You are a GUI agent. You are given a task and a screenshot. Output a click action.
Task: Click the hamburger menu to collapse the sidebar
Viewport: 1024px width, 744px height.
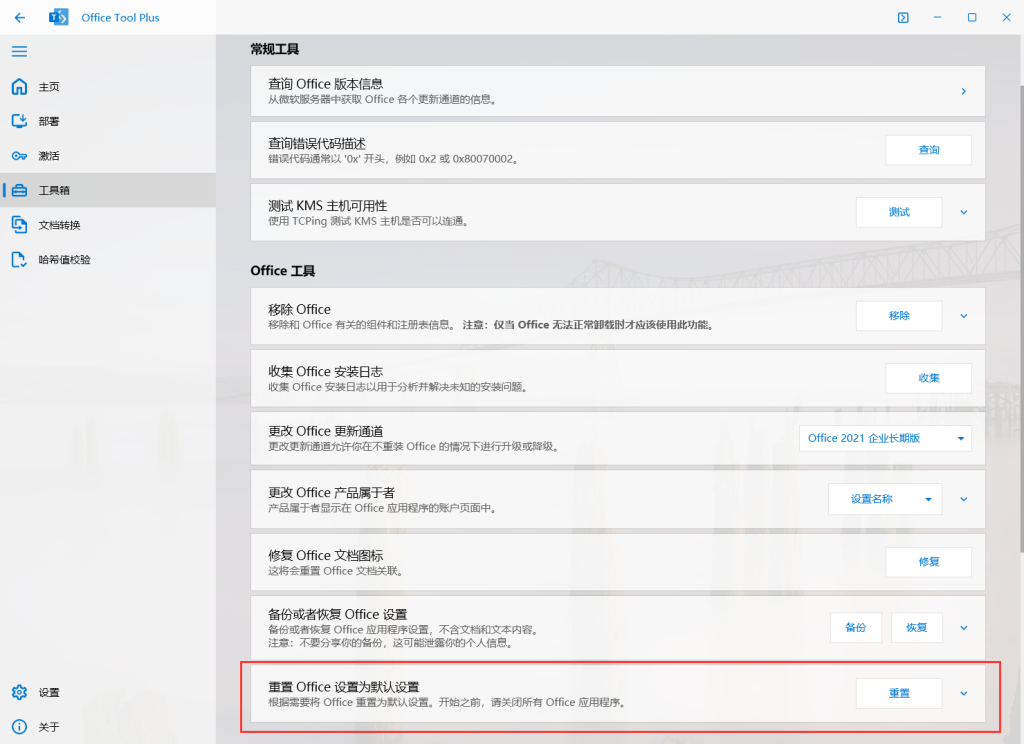tap(18, 52)
